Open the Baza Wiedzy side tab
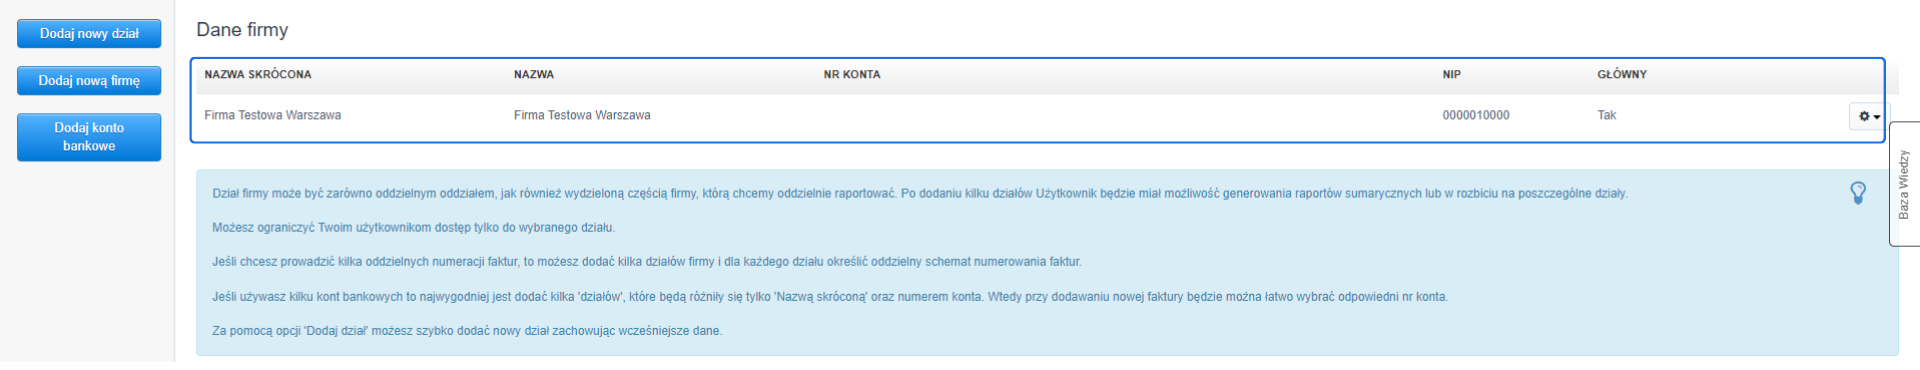1920x370 pixels. [1904, 184]
